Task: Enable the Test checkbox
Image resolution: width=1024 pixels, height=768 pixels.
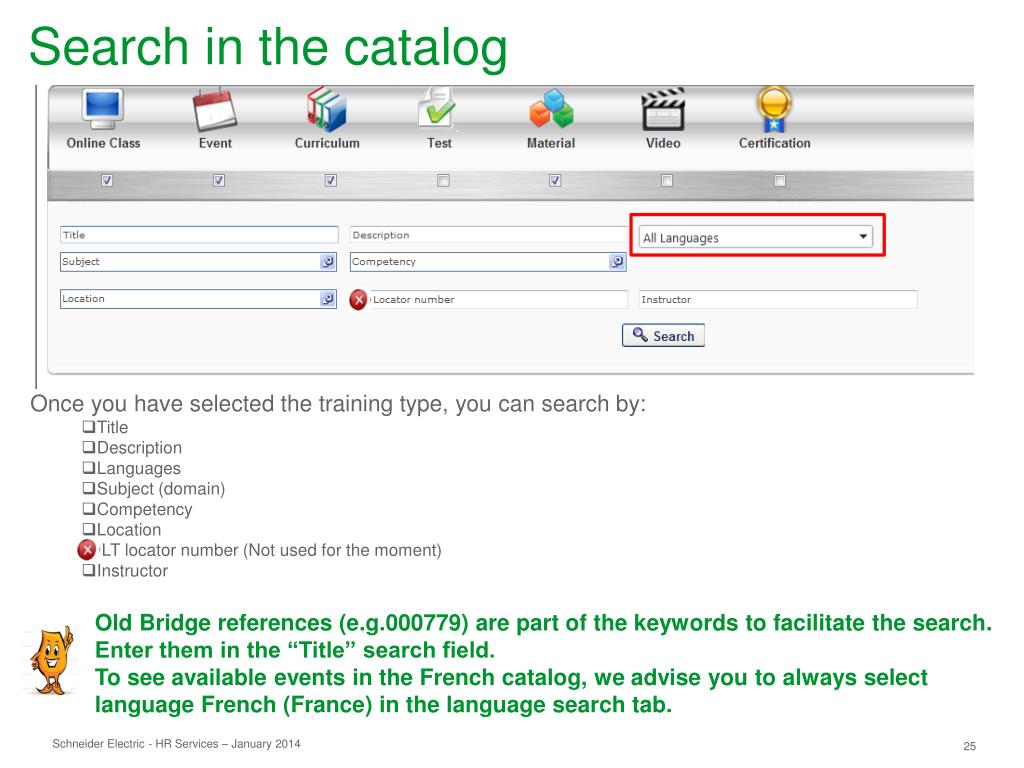Action: coord(443,180)
